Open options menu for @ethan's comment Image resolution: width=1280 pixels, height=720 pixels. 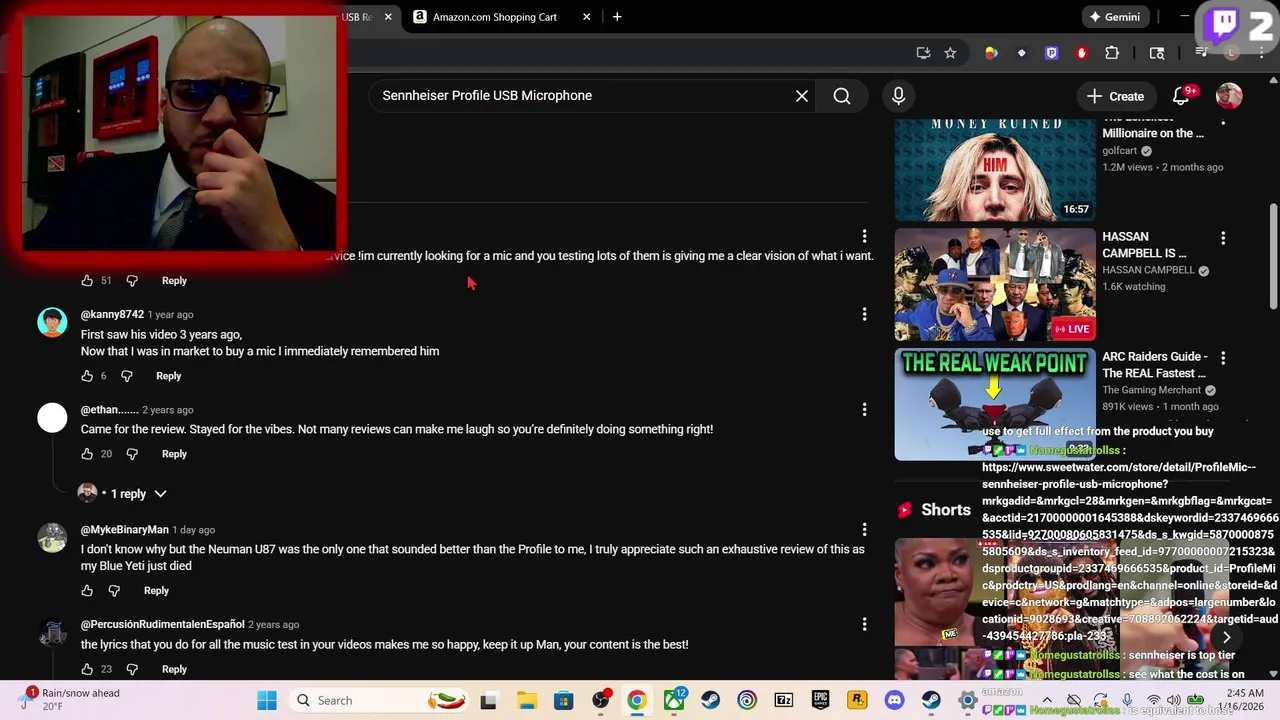tap(864, 409)
